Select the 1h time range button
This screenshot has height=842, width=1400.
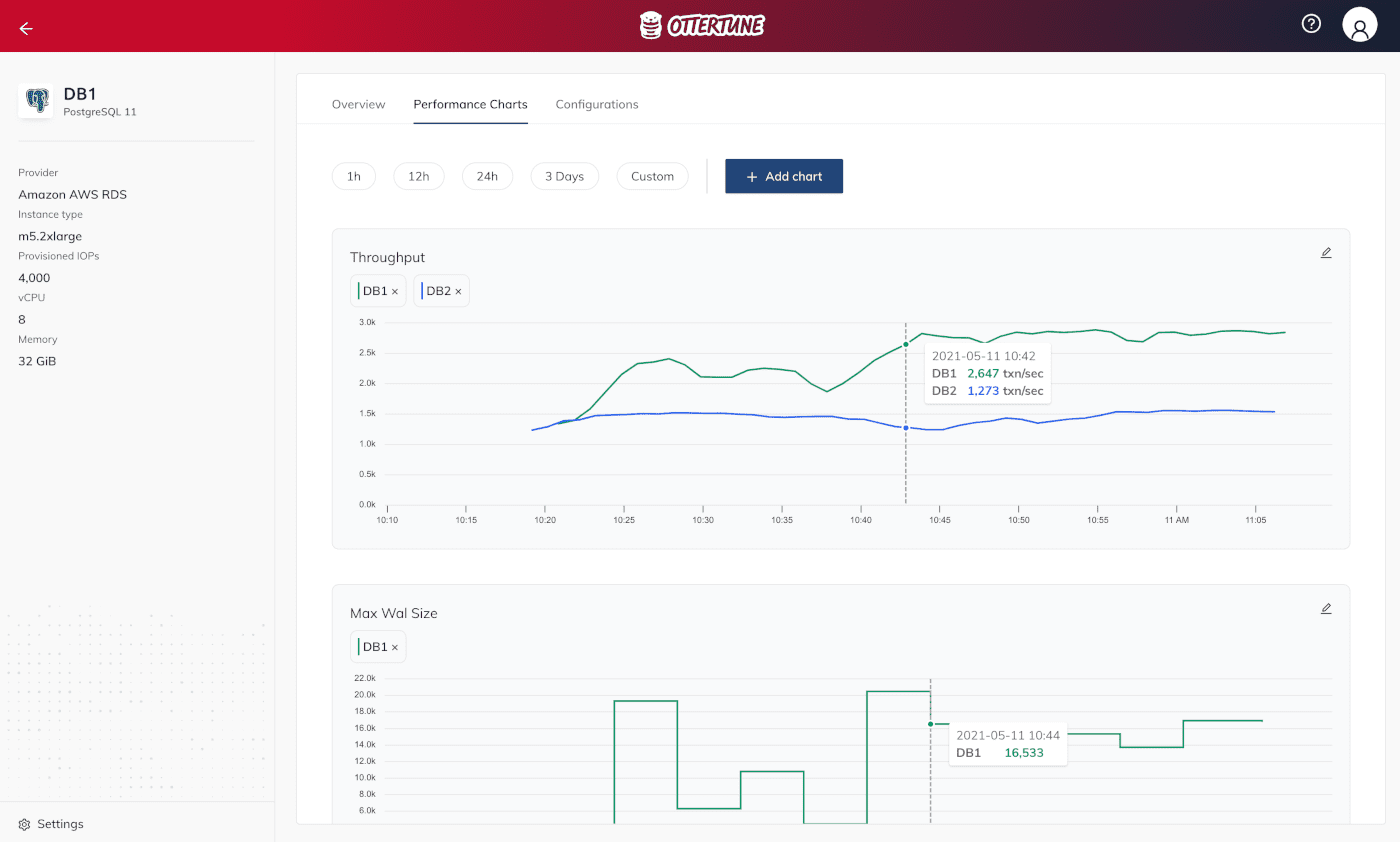coord(353,176)
